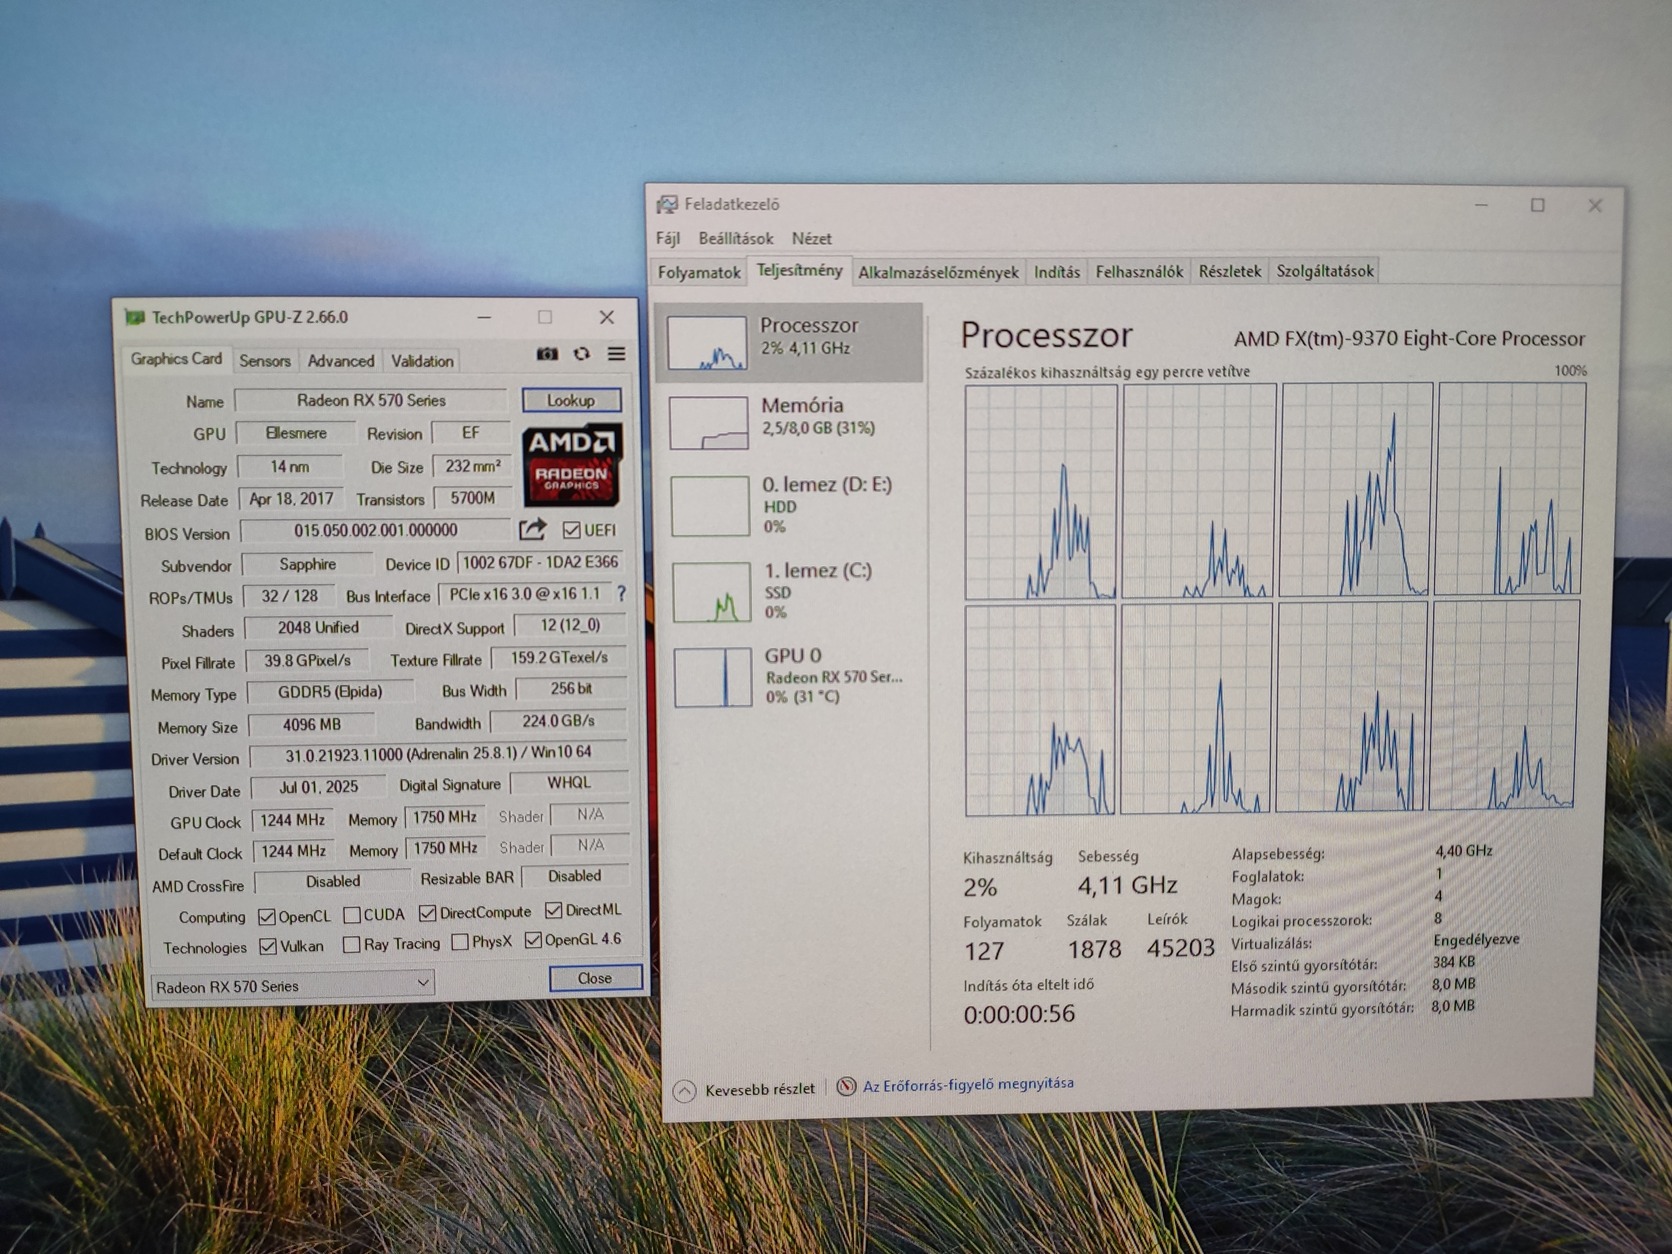Click the GPU-Z title bar app icon

[x=134, y=318]
